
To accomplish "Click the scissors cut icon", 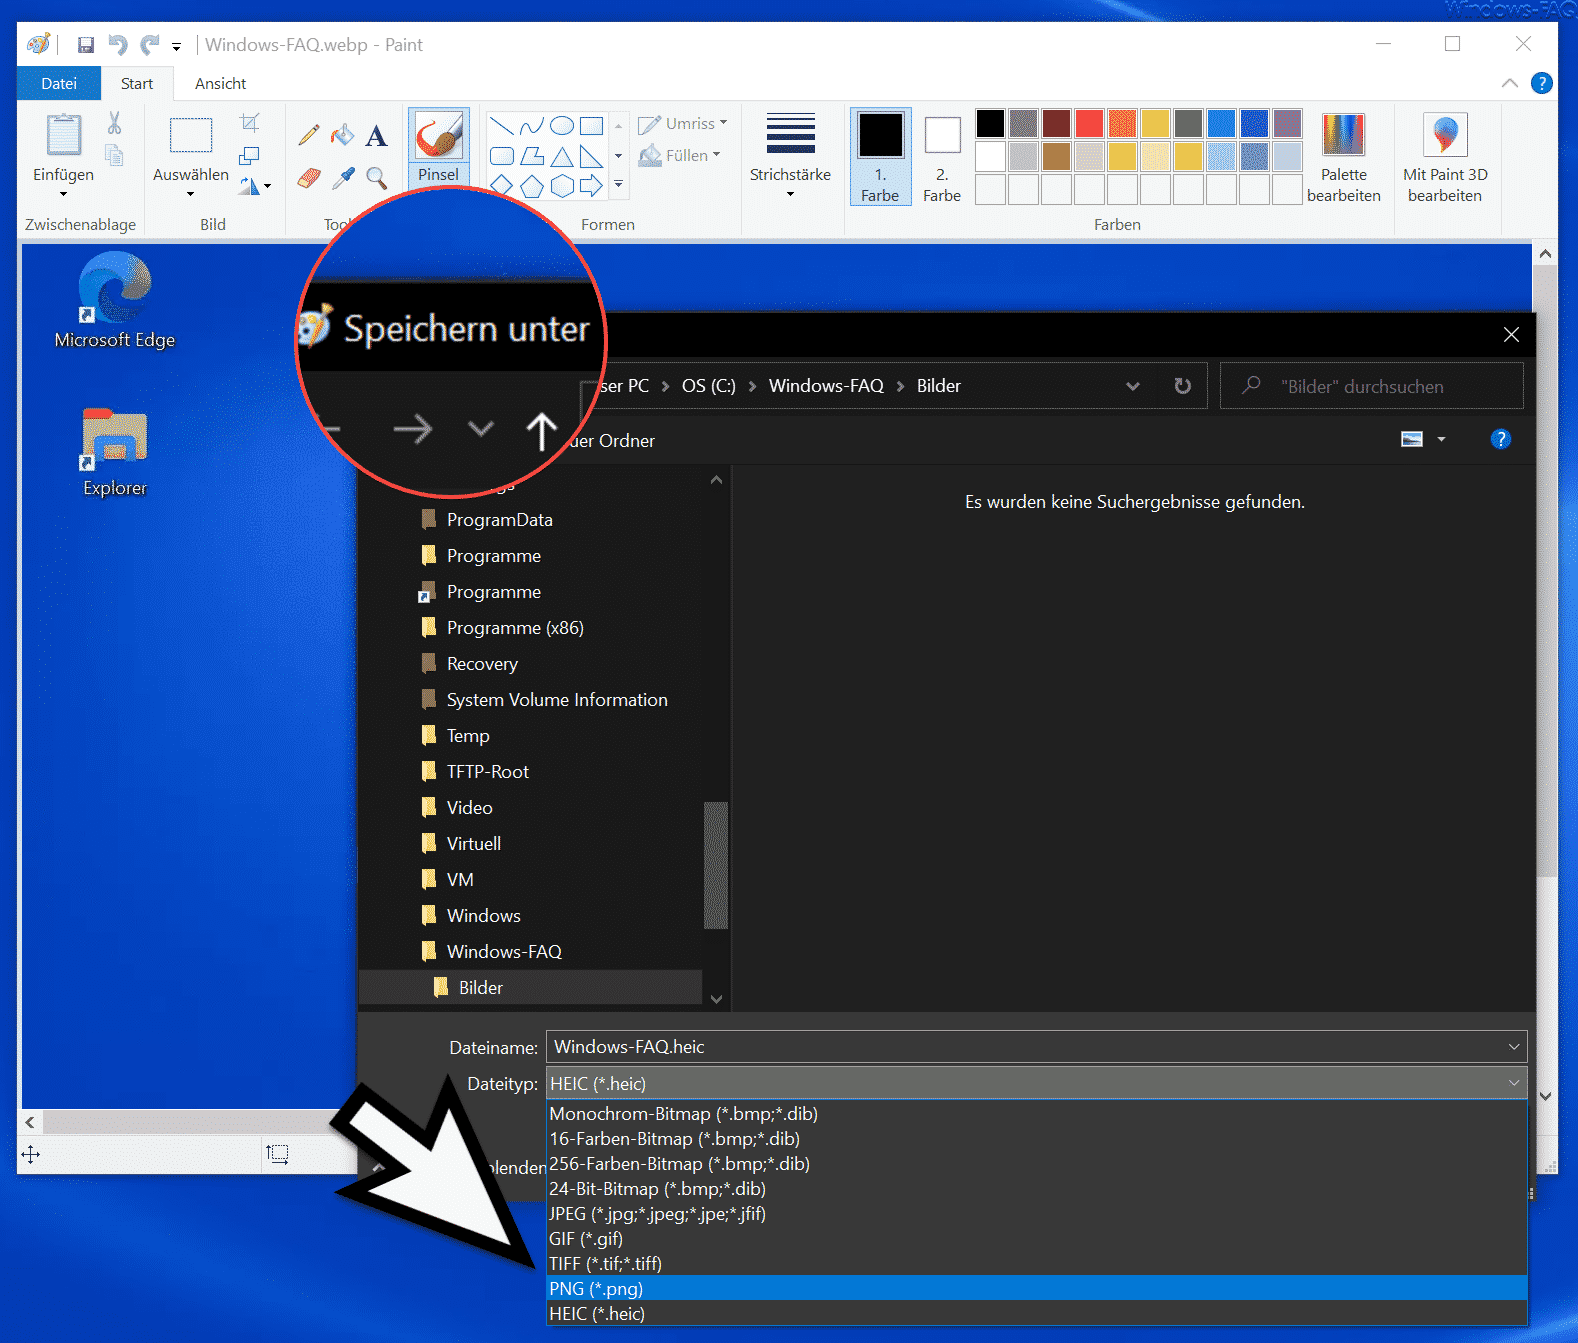I will click(x=115, y=123).
